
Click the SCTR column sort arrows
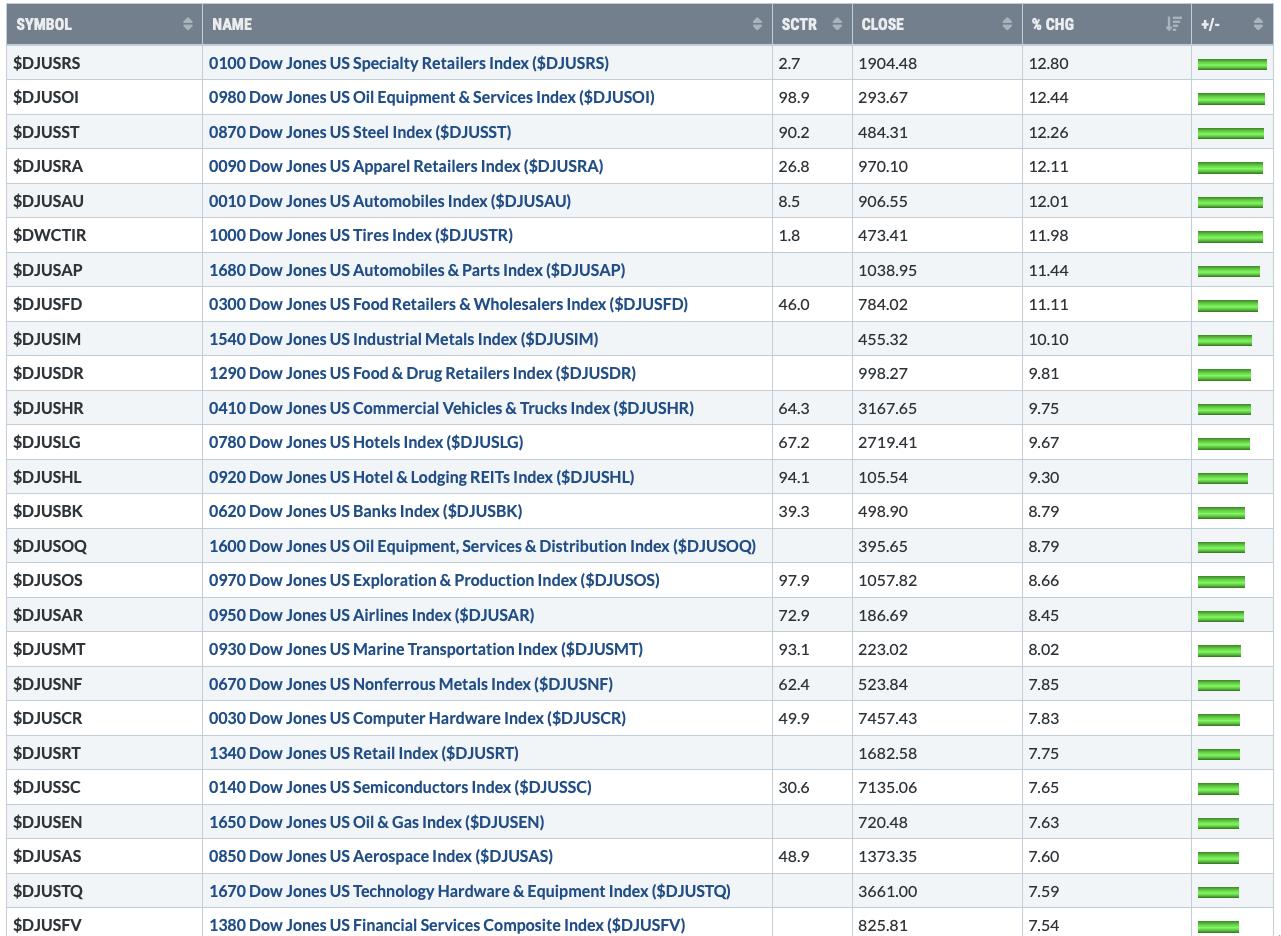[837, 24]
